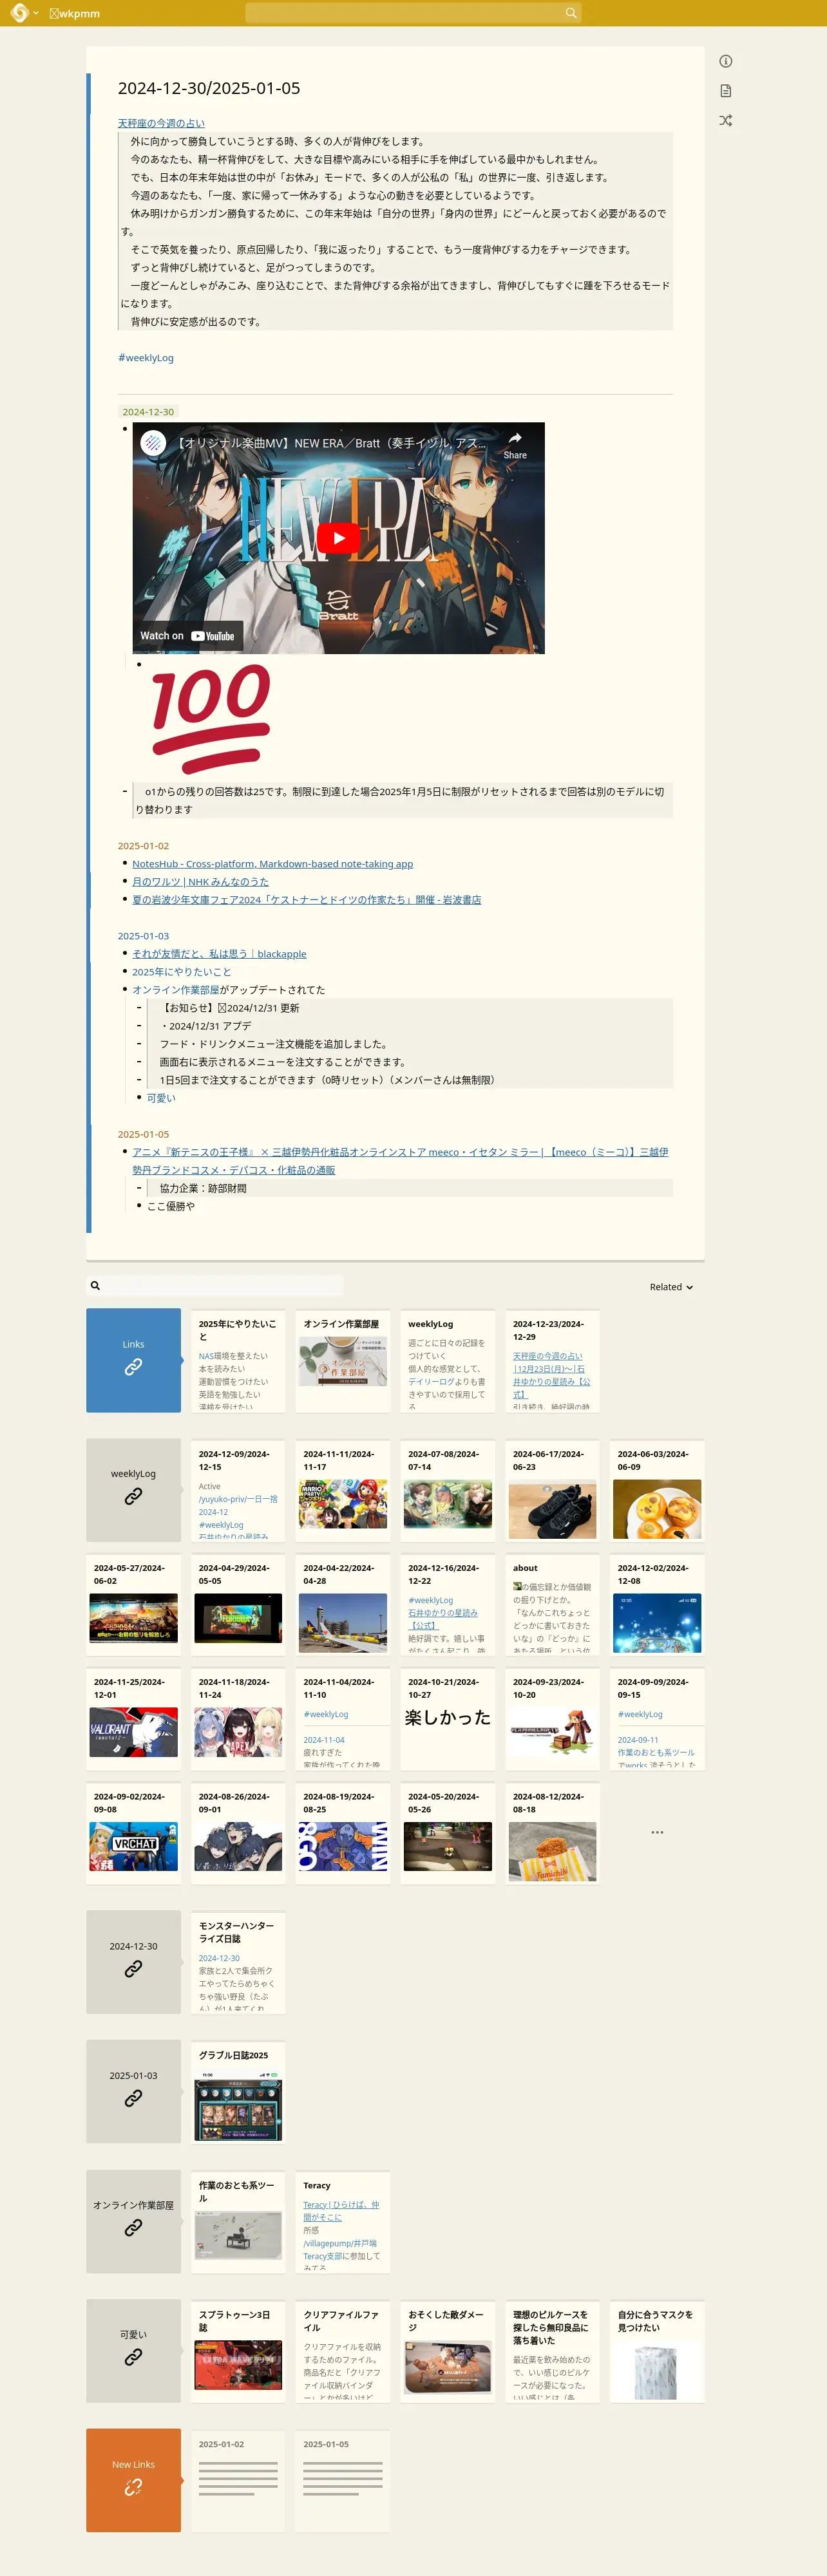Expand more weeklyLog cards with ellipsis
This screenshot has width=827, height=2576.
pyautogui.click(x=657, y=1832)
